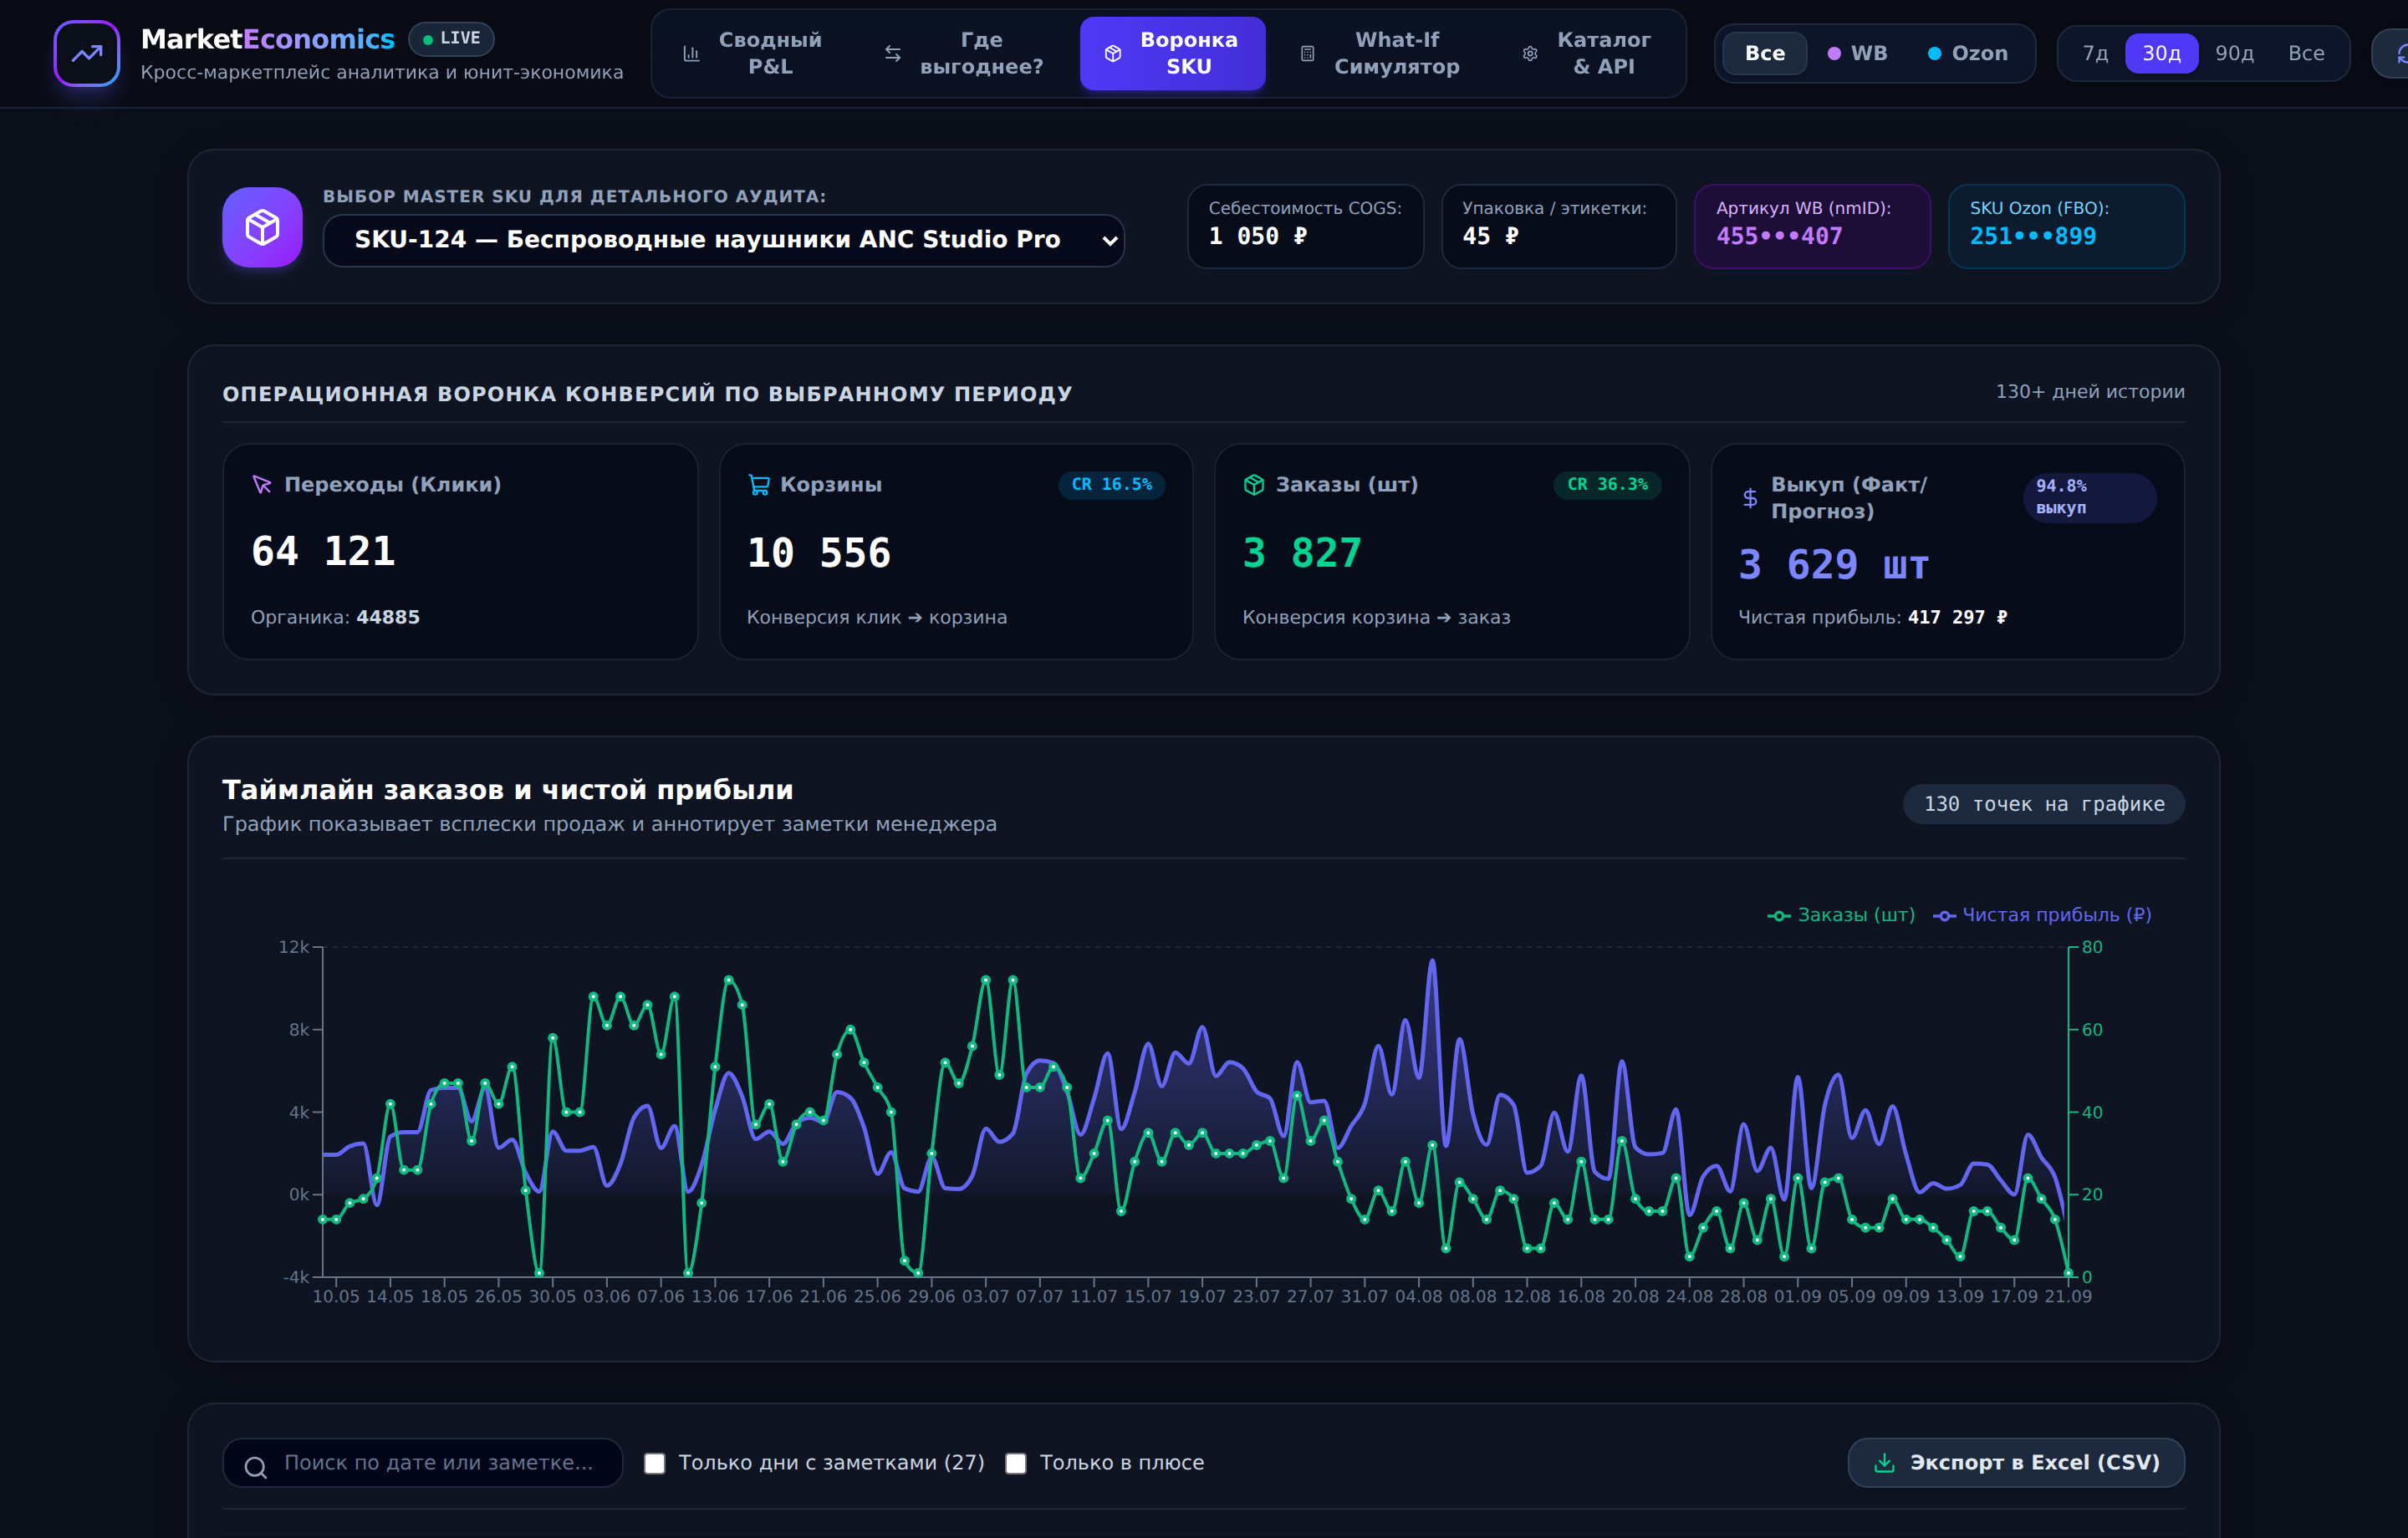Open the Master SKU dropdown

[x=724, y=240]
